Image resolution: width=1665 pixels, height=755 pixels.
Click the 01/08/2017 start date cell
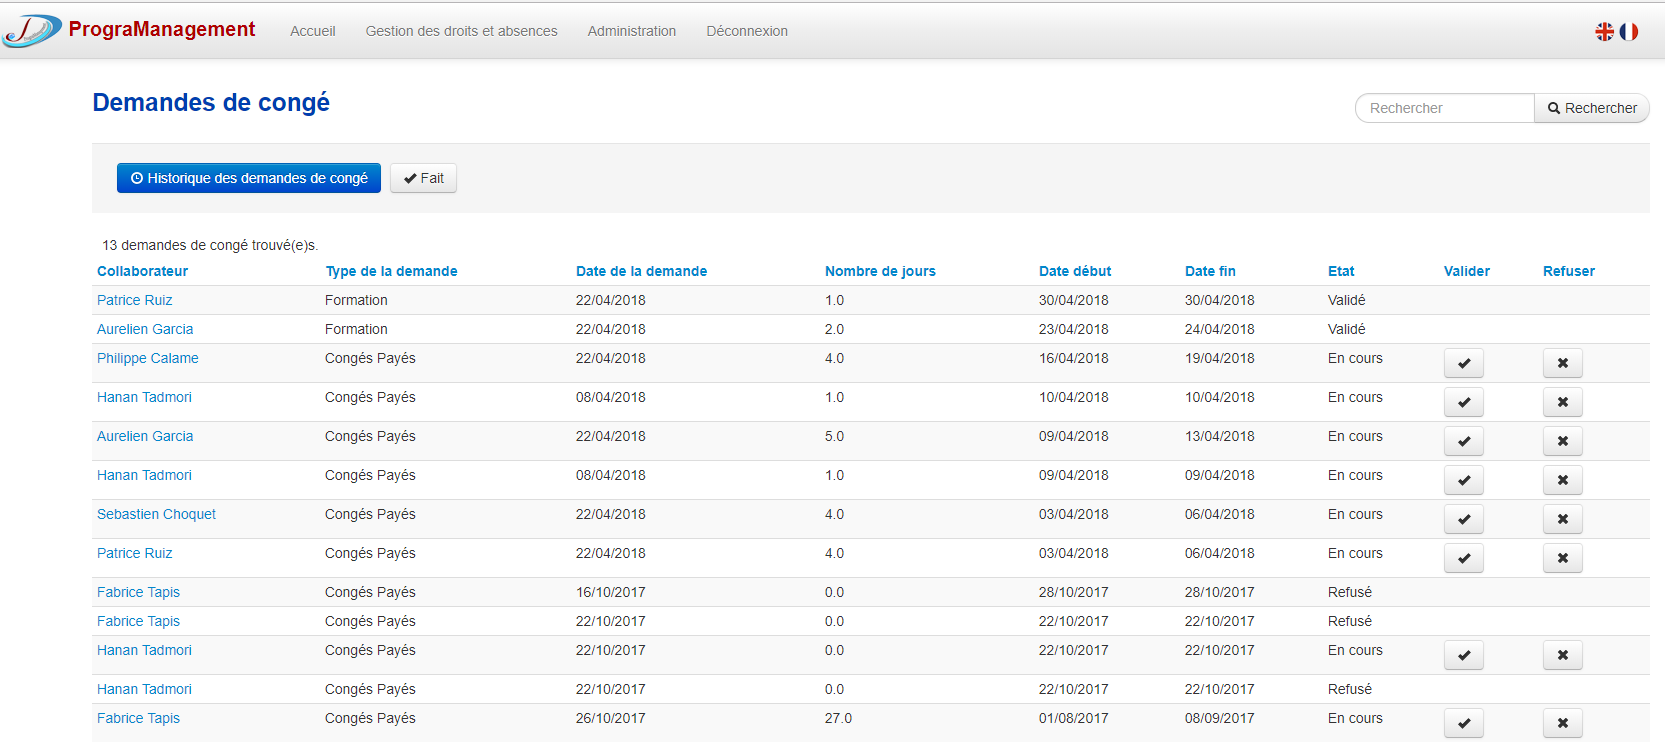tap(1073, 718)
